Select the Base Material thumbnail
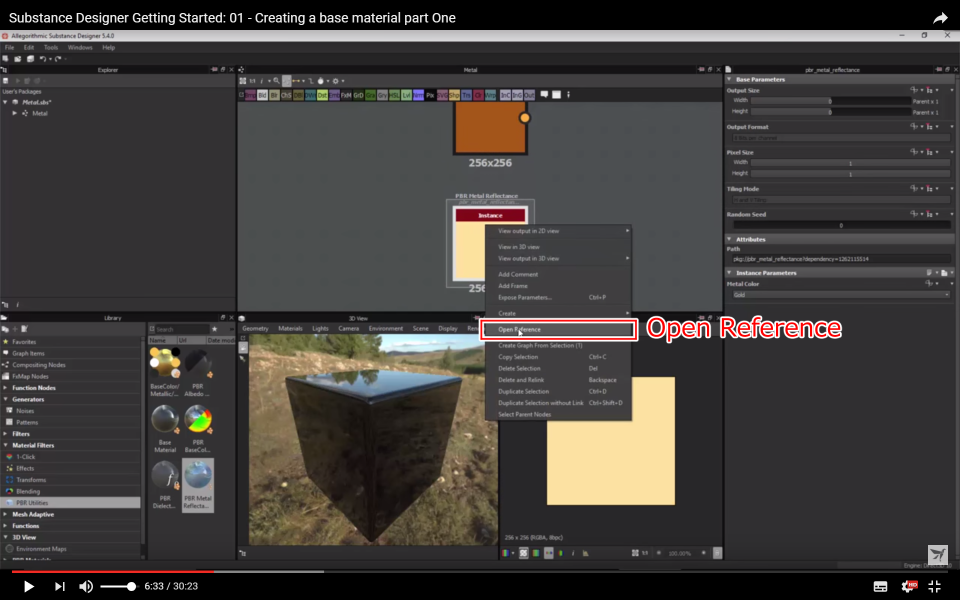 [165, 429]
